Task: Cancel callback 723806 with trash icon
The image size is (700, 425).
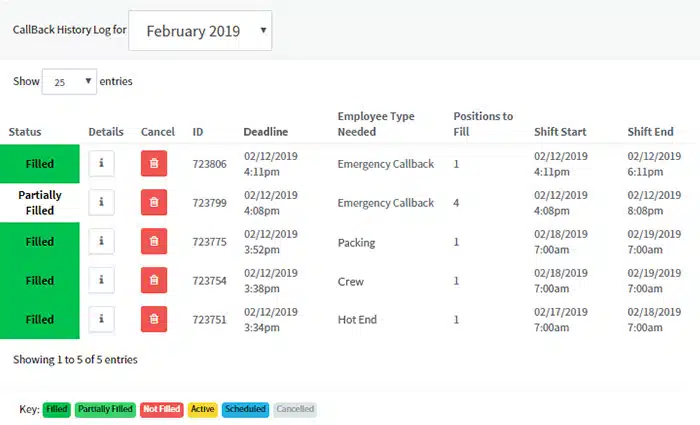Action: pos(154,163)
